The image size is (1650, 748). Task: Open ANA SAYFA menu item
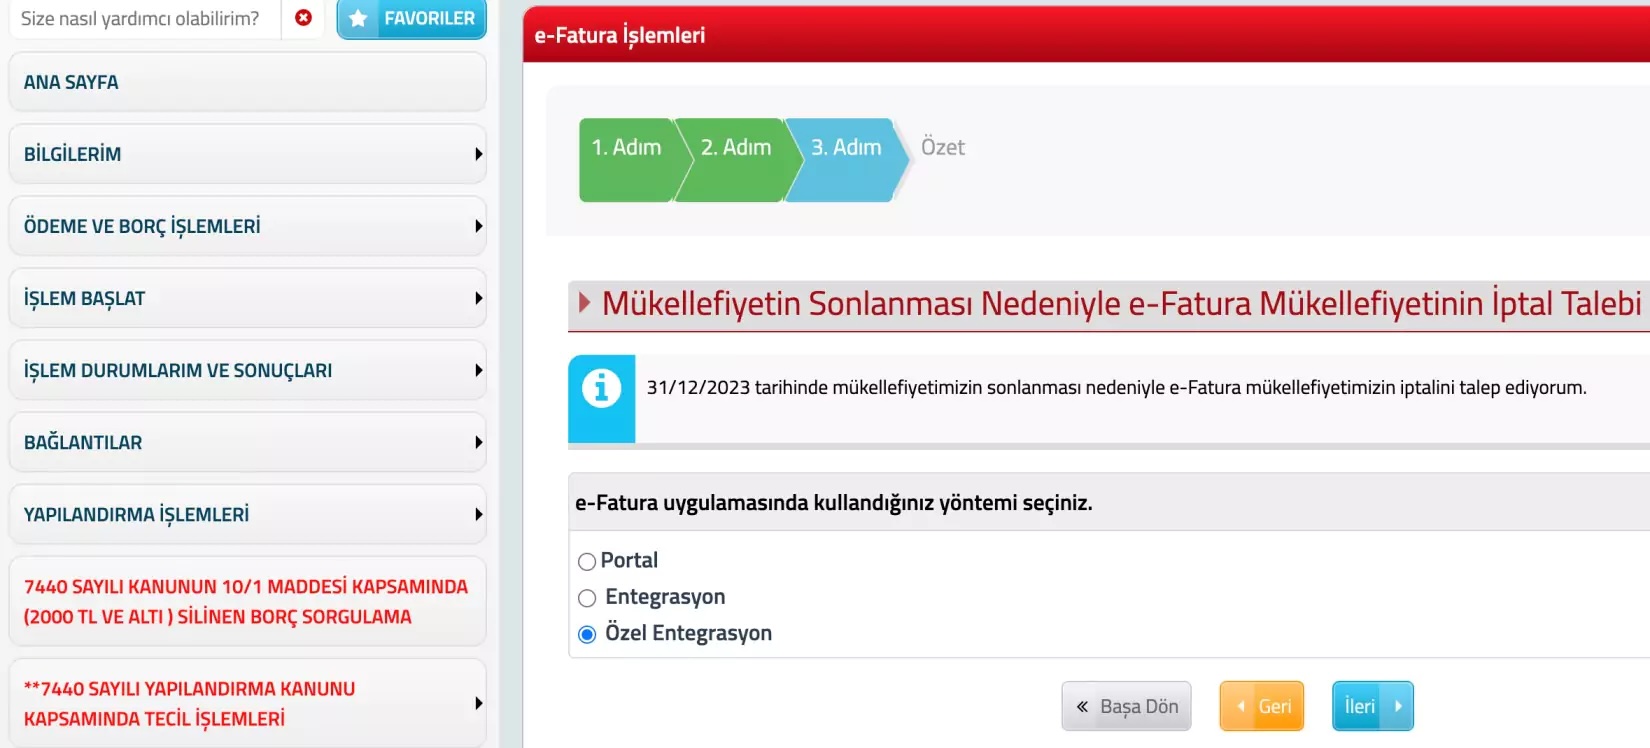[247, 82]
